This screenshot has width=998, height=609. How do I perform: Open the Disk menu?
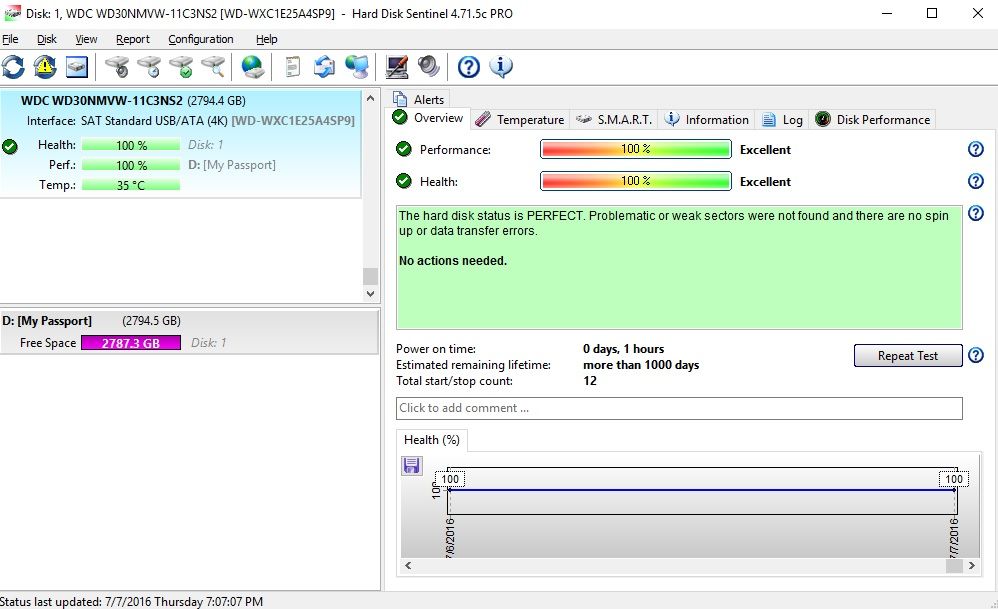click(46, 39)
